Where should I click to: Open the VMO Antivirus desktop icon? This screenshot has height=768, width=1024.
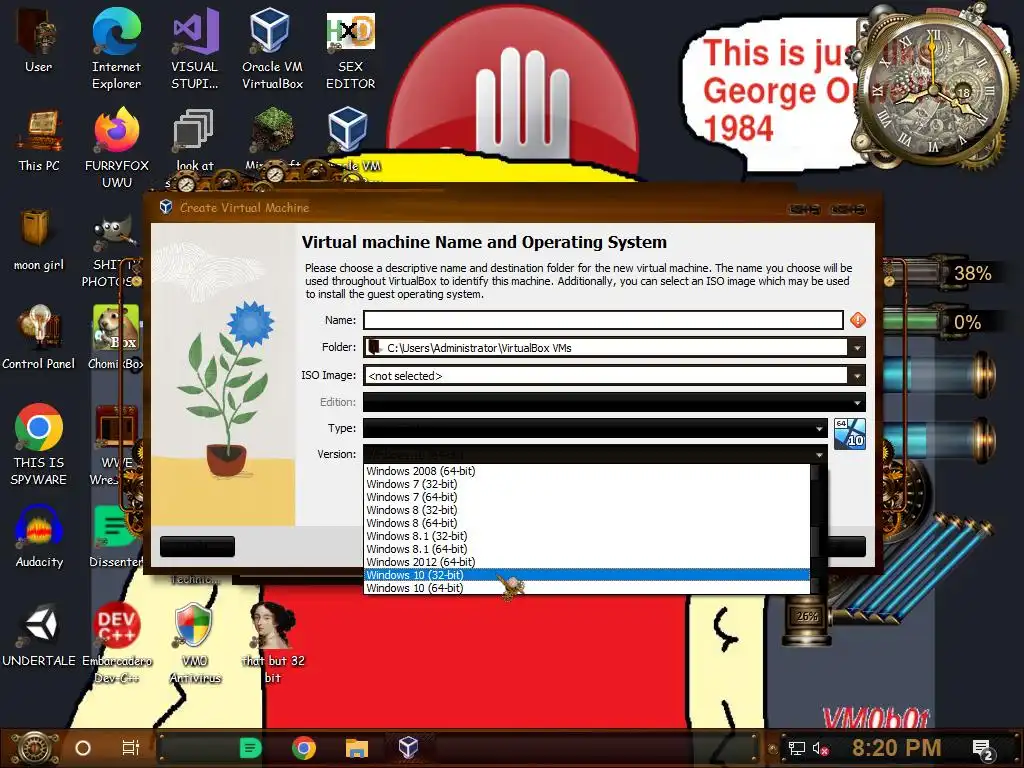tap(195, 643)
